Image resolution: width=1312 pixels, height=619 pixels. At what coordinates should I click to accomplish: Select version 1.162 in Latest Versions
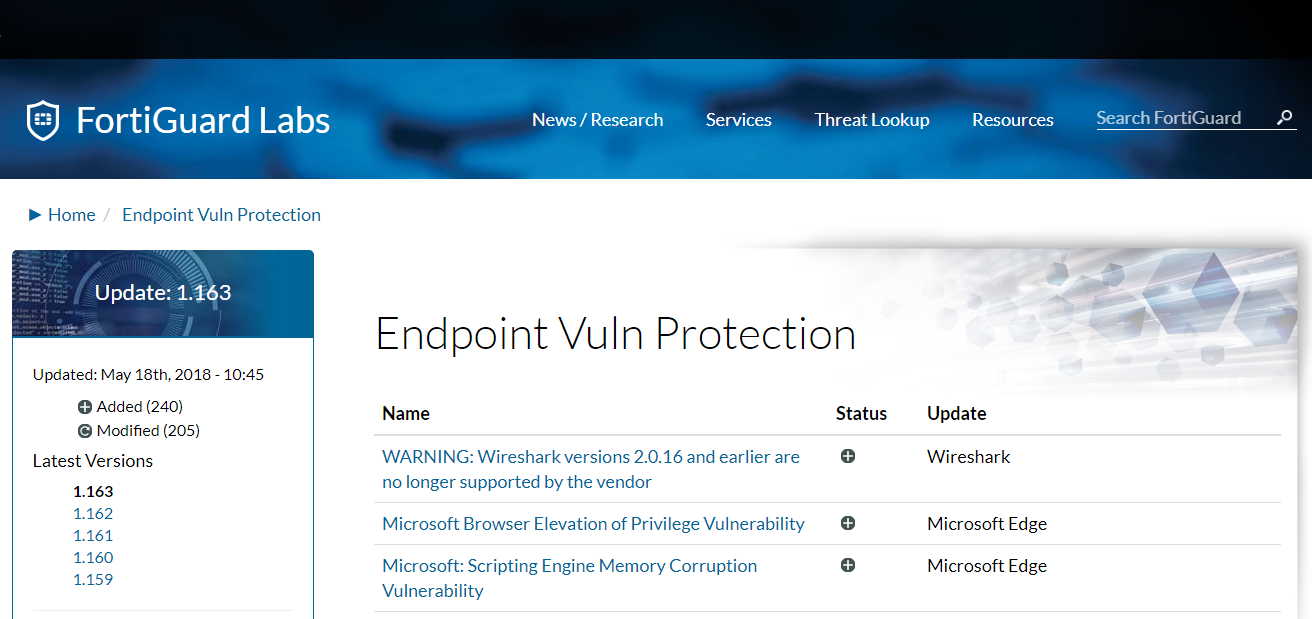click(93, 513)
